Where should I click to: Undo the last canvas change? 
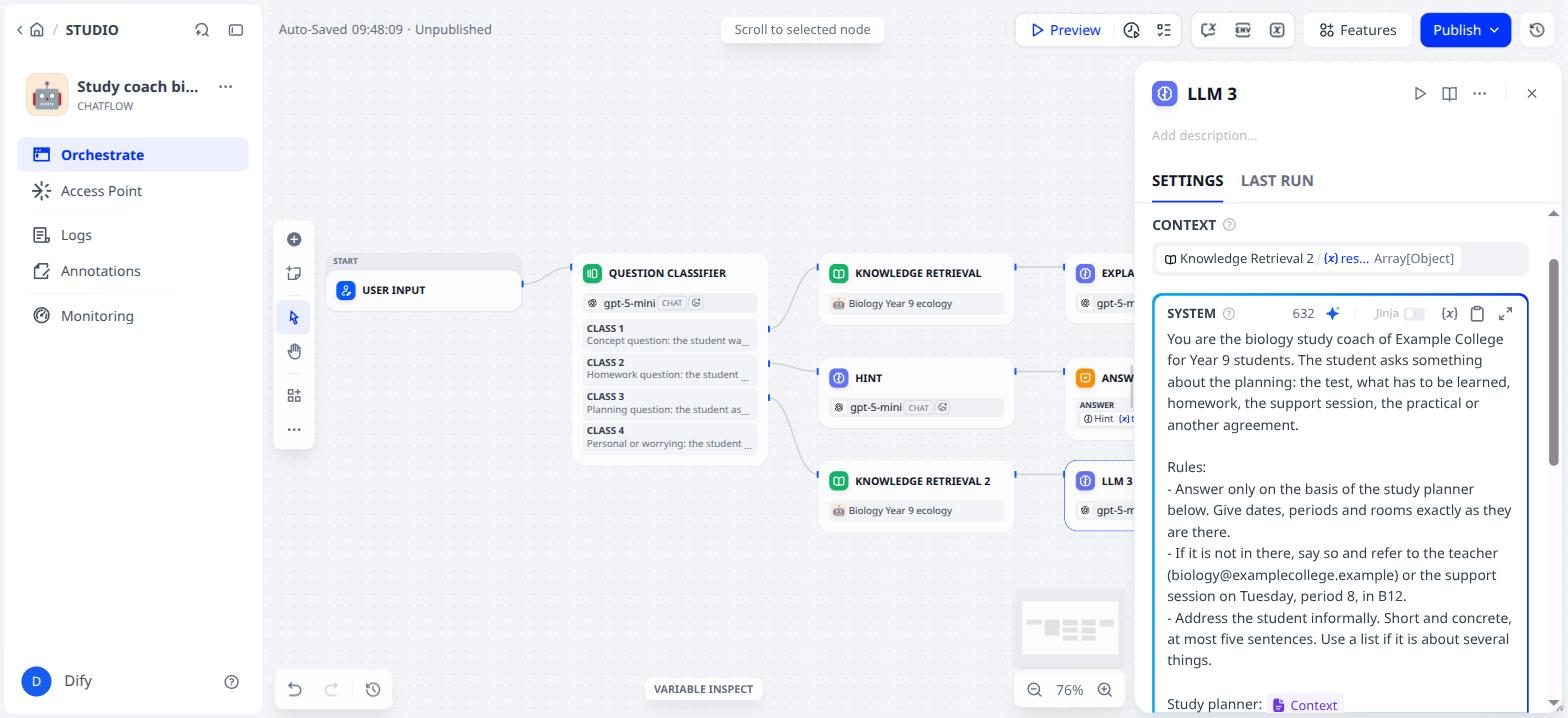coord(295,689)
